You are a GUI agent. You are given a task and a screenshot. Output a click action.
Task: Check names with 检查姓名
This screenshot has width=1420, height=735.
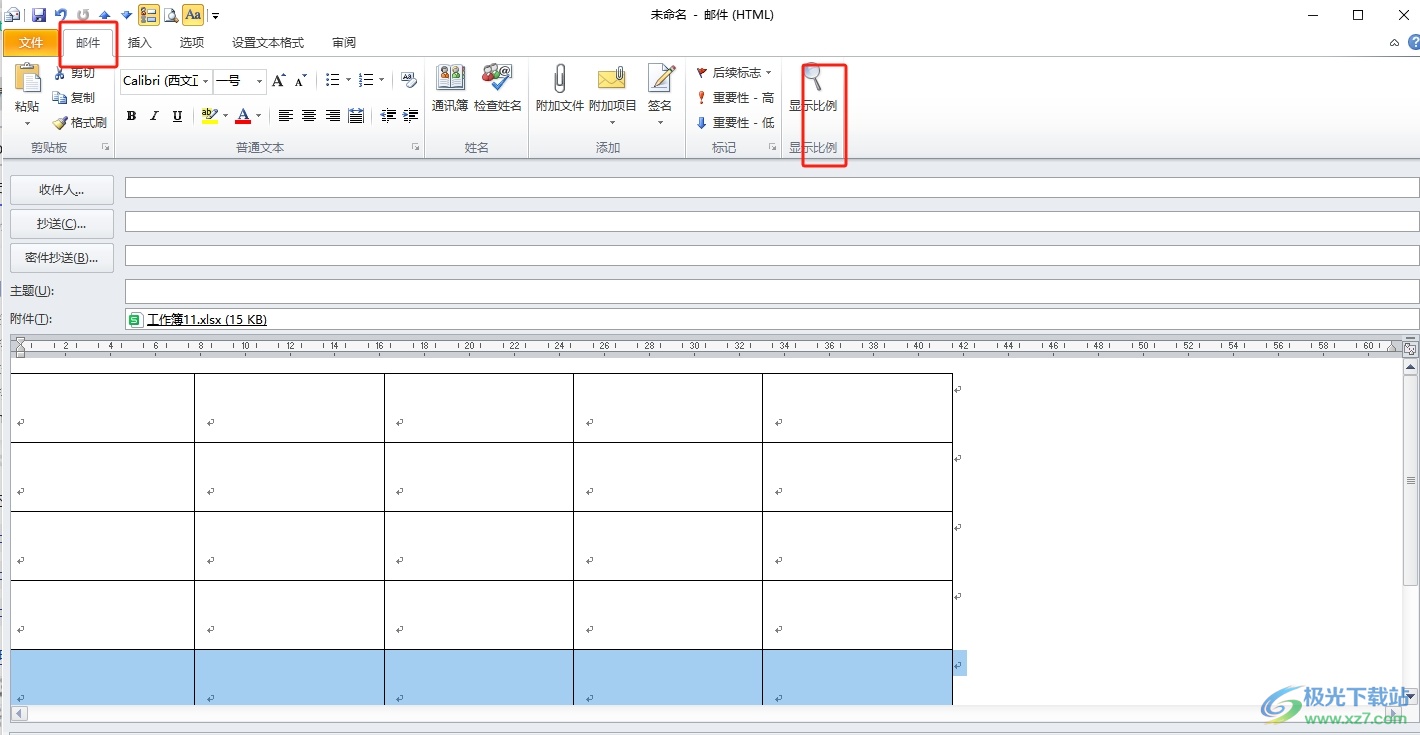coord(498,88)
